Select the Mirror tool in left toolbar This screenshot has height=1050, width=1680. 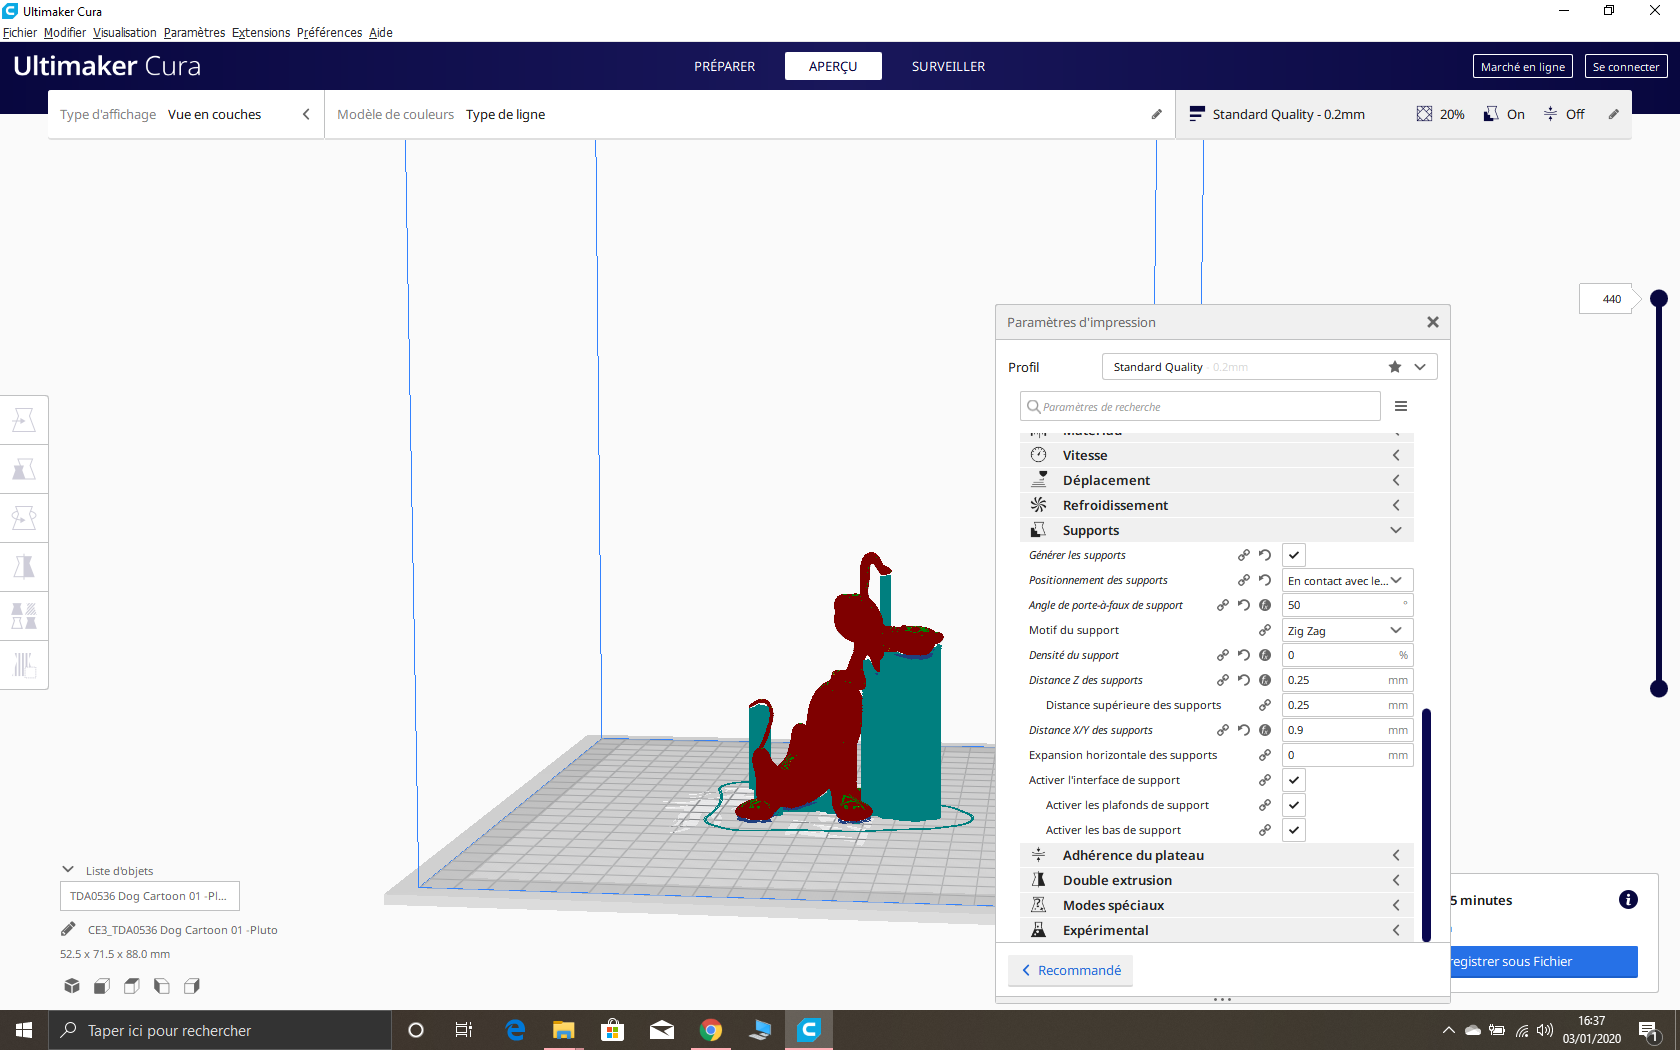pos(24,567)
